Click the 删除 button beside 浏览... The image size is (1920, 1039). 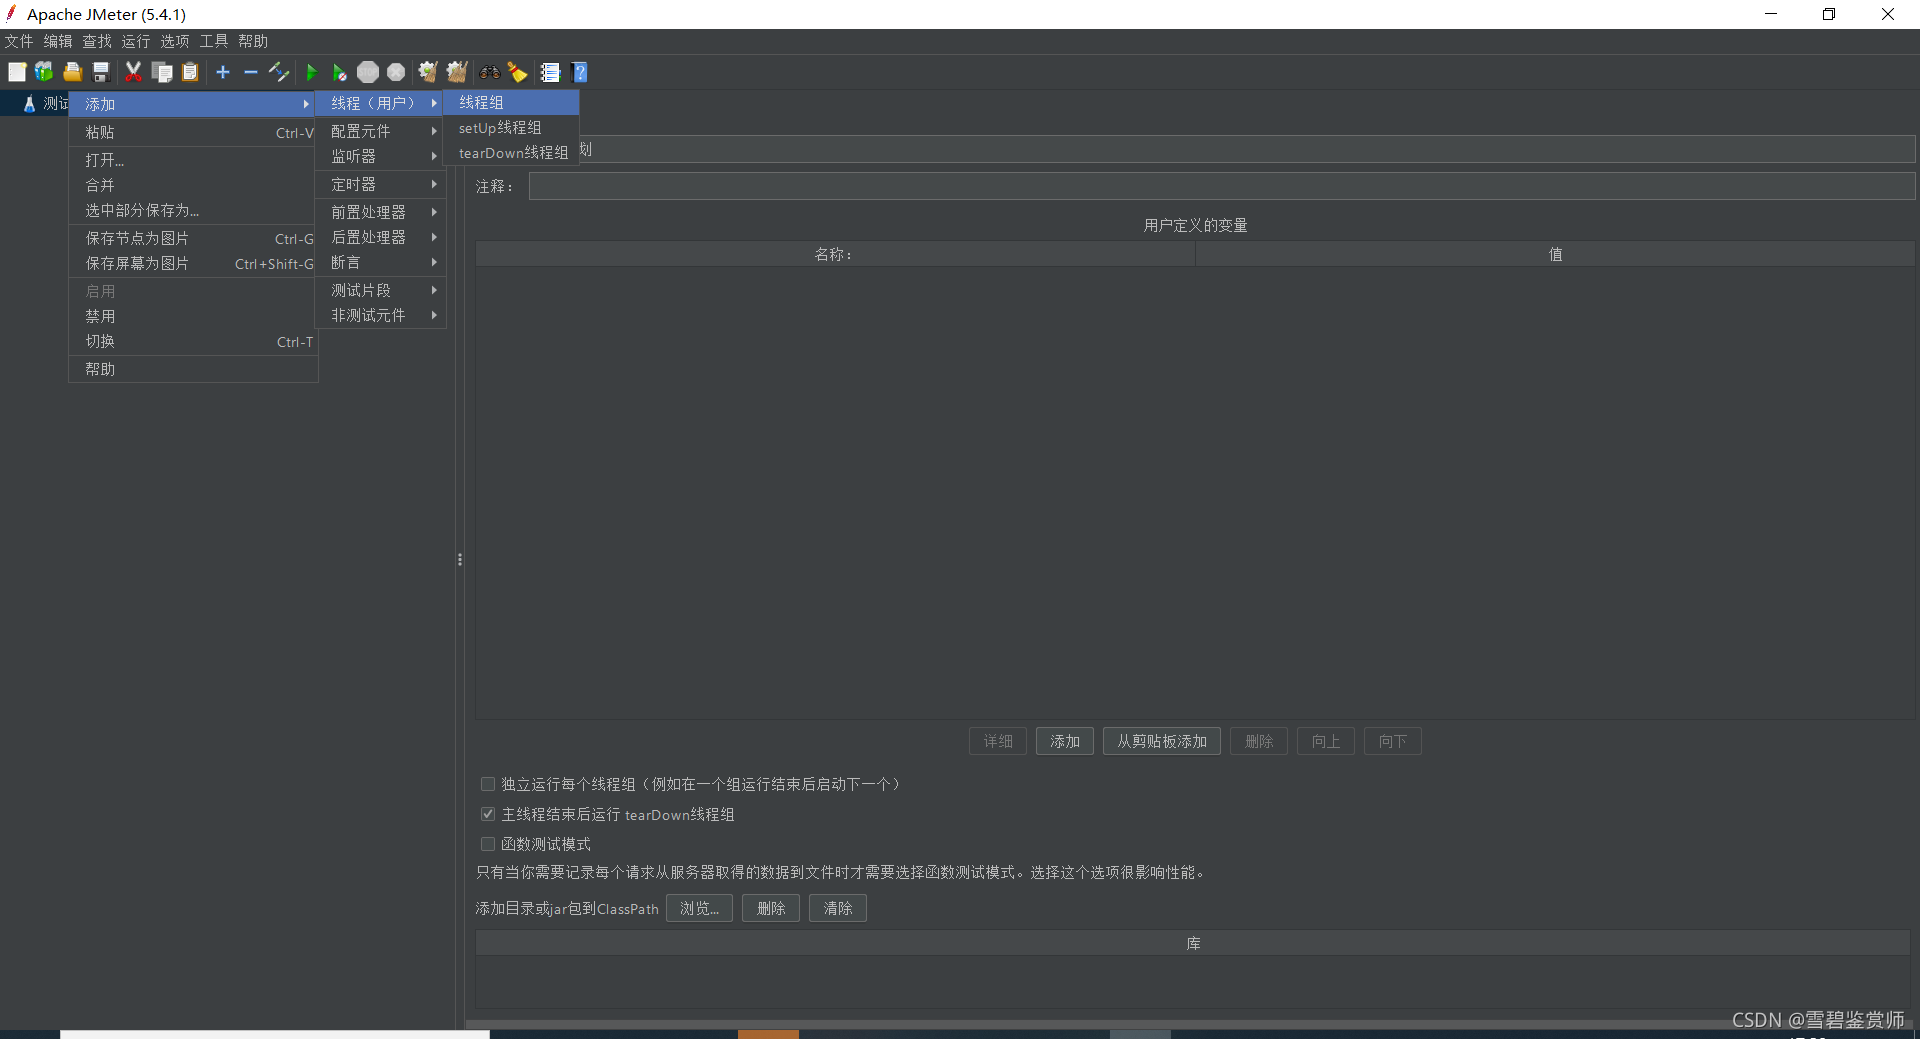pos(771,908)
